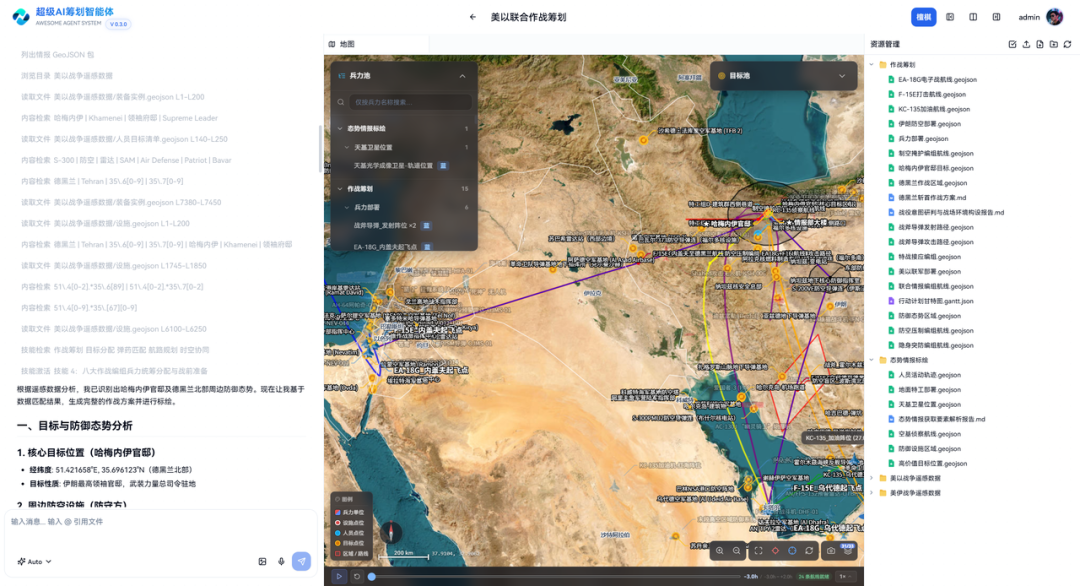Take a map snapshot with camera icon
This screenshot has width=1080, height=586.
[x=831, y=551]
